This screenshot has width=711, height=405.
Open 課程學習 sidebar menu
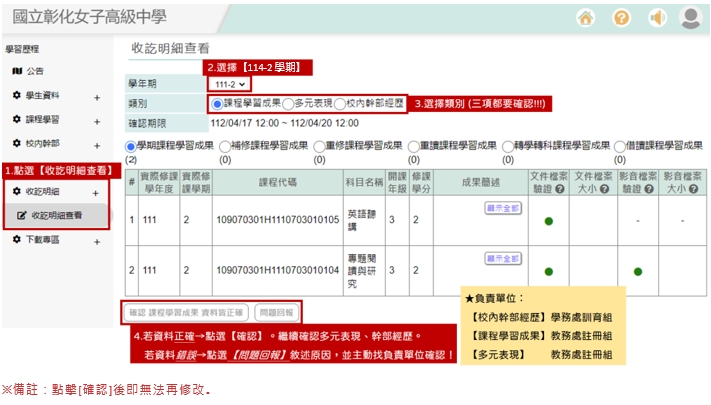click(42, 119)
